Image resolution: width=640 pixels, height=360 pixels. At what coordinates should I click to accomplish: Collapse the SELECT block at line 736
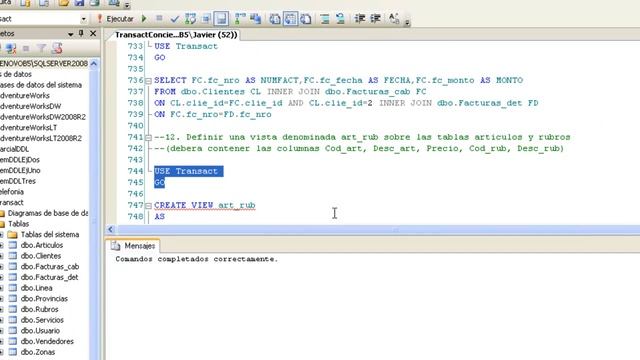[148, 81]
